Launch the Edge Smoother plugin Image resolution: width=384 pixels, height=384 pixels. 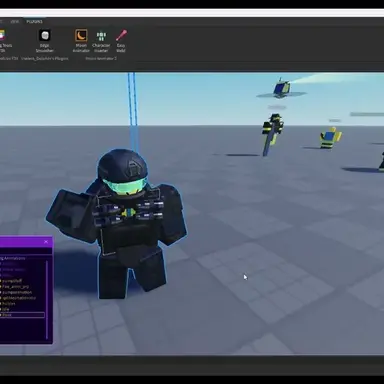point(45,41)
